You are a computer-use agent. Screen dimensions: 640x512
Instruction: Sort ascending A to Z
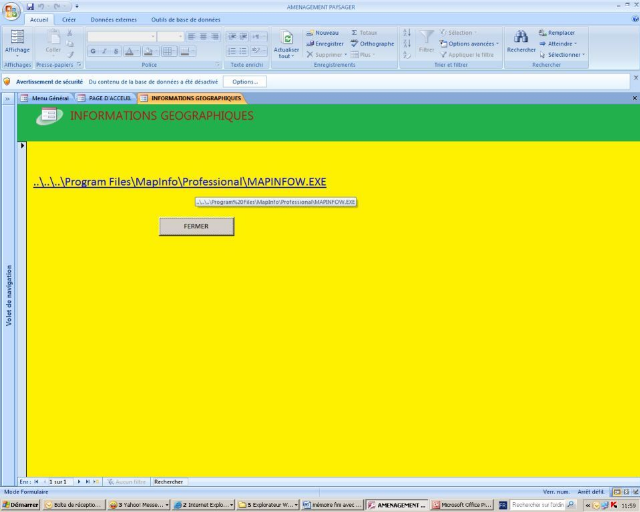point(407,33)
